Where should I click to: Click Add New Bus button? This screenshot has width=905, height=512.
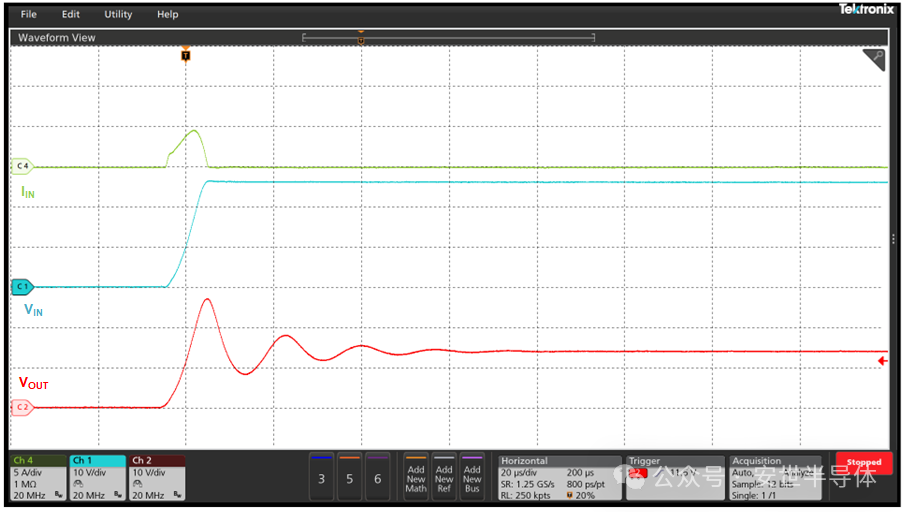472,477
